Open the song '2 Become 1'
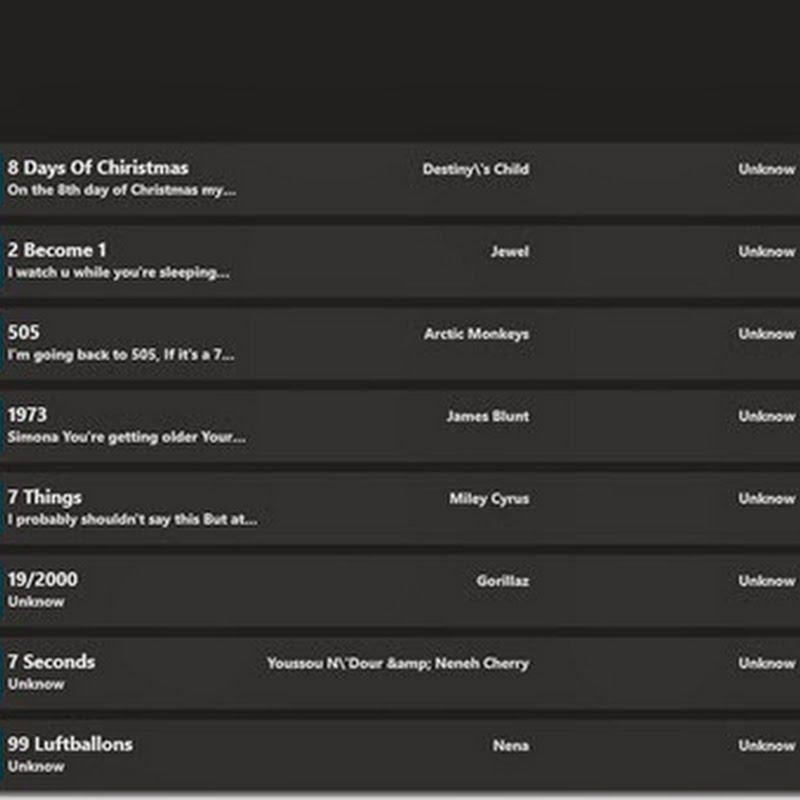The image size is (800, 800). click(57, 250)
